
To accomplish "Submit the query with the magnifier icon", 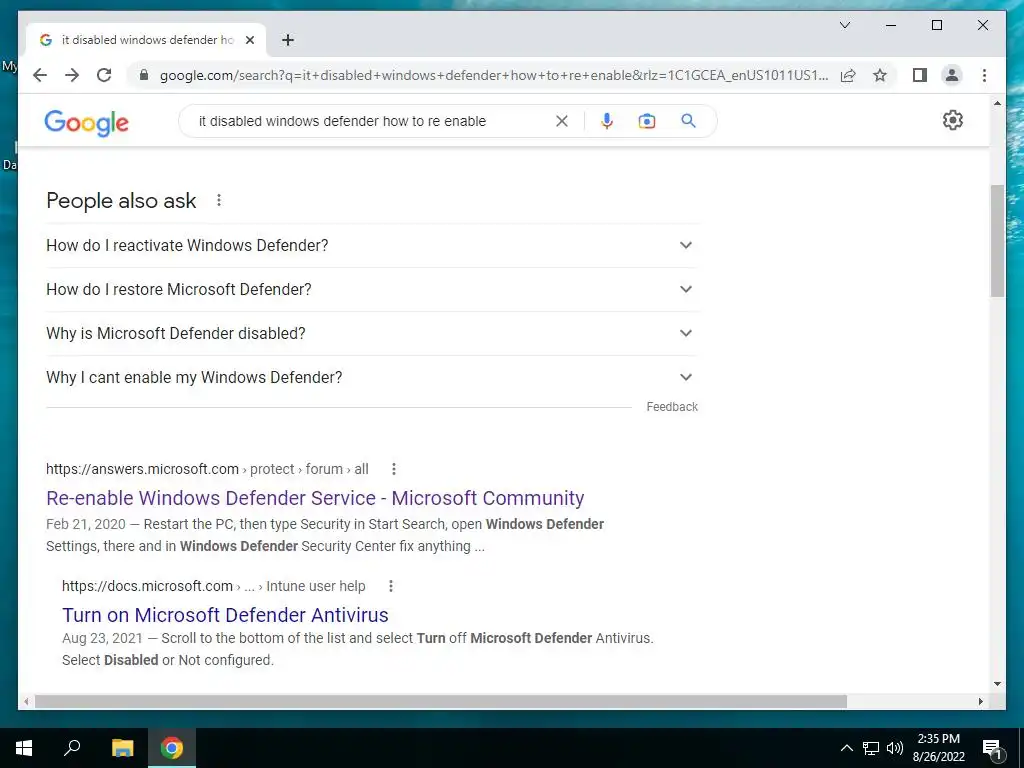I will tap(688, 121).
